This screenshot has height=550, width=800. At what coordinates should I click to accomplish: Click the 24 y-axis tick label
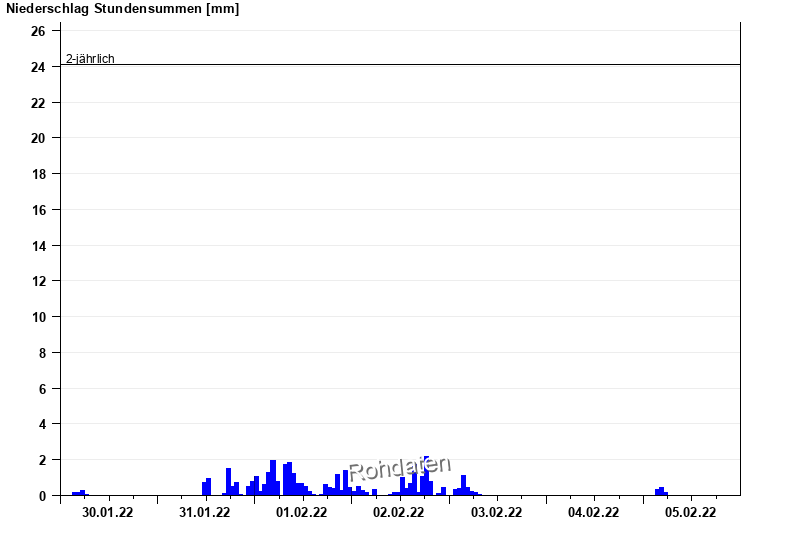(38, 67)
